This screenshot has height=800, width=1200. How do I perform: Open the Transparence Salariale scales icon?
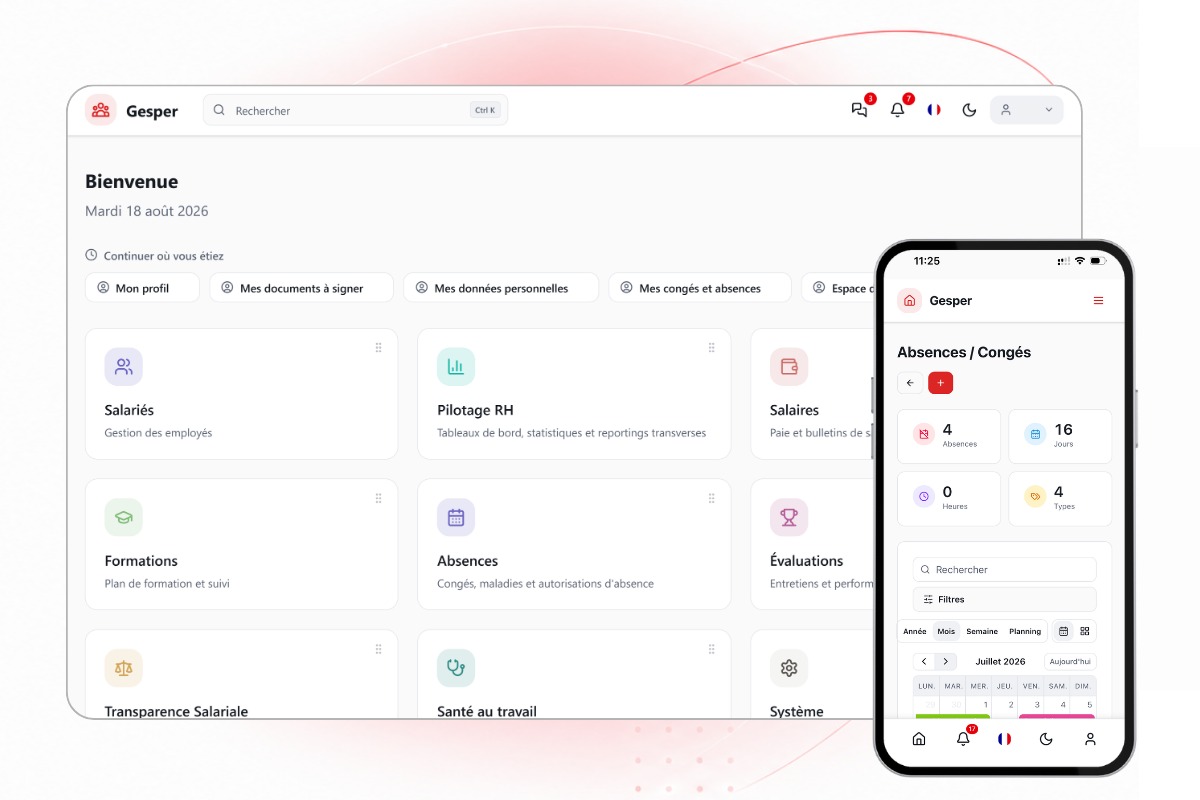123,668
